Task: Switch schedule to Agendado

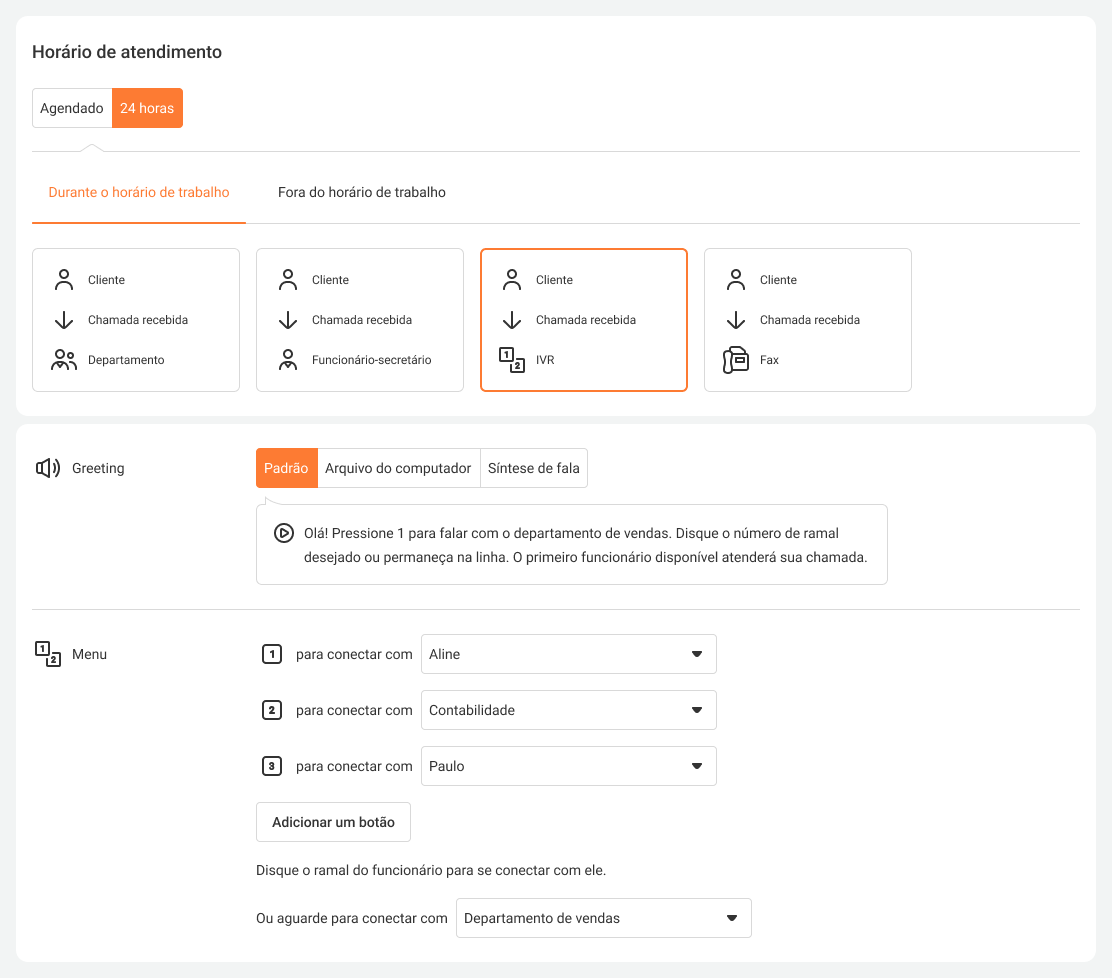Action: click(x=72, y=108)
